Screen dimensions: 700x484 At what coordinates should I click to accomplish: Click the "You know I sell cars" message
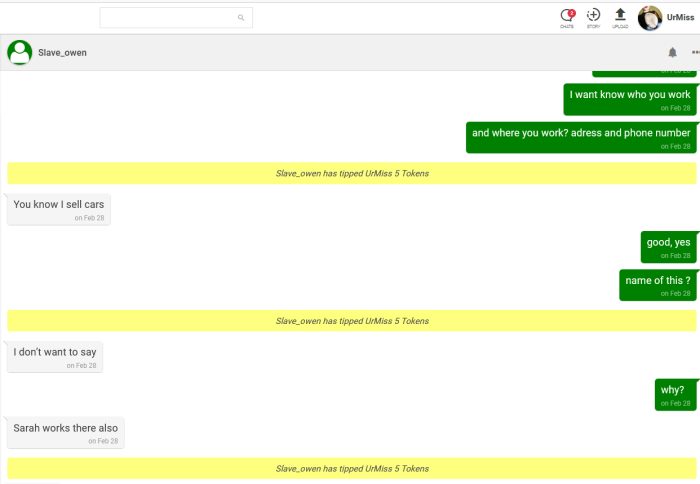pyautogui.click(x=59, y=209)
